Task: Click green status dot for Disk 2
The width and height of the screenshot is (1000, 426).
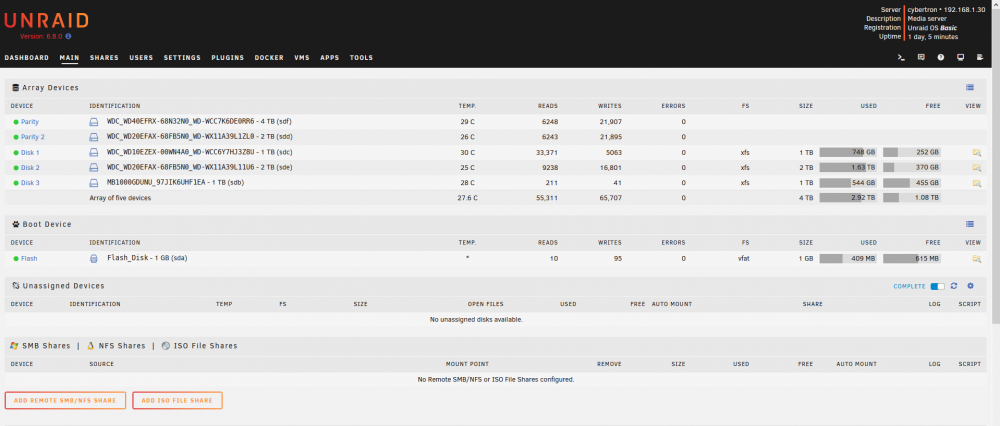Action: (16, 168)
